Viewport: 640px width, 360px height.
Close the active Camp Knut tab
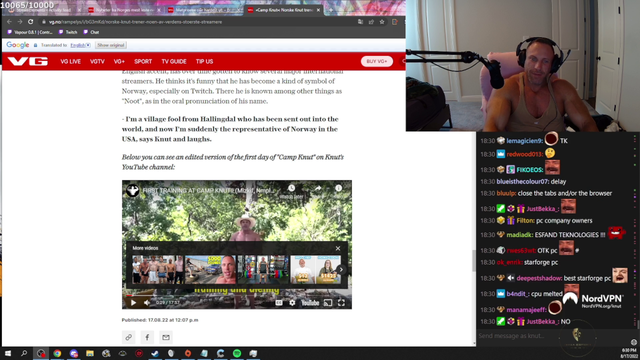[x=318, y=10]
